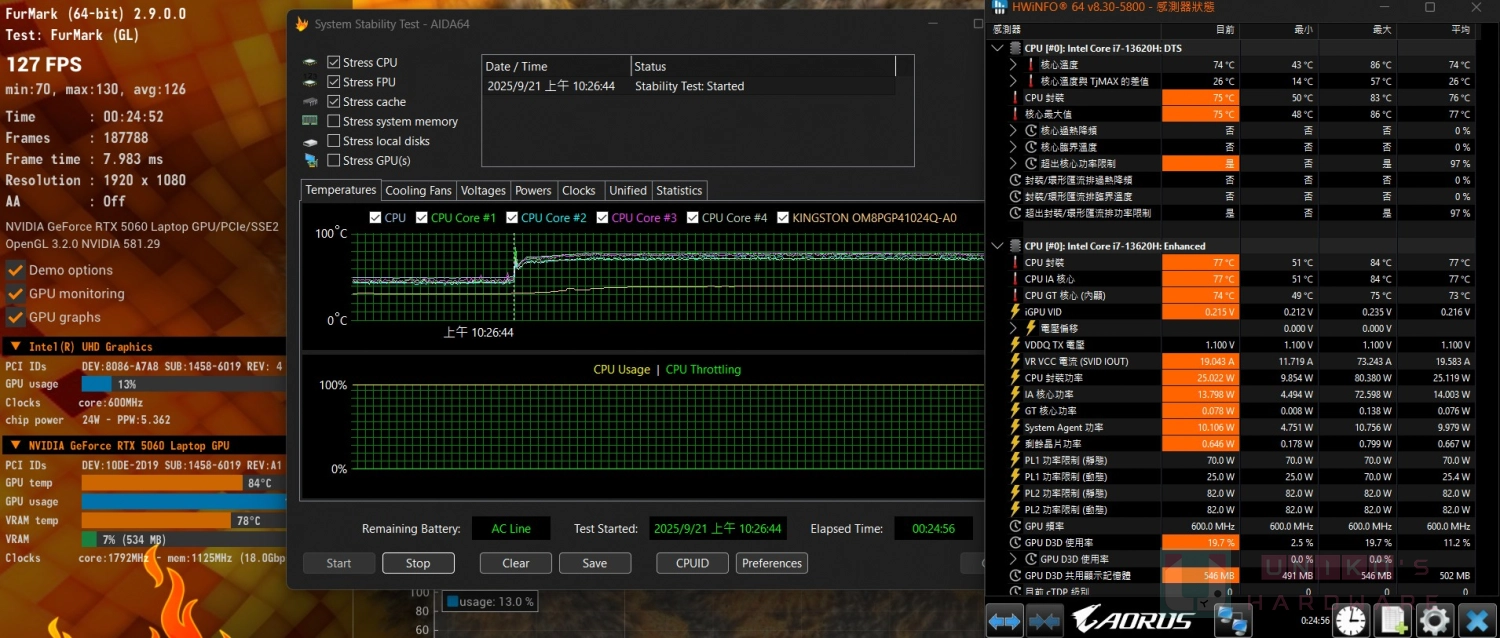The width and height of the screenshot is (1500, 638).
Task: Click the 目前 column header in HWiNFO
Action: pos(1201,30)
